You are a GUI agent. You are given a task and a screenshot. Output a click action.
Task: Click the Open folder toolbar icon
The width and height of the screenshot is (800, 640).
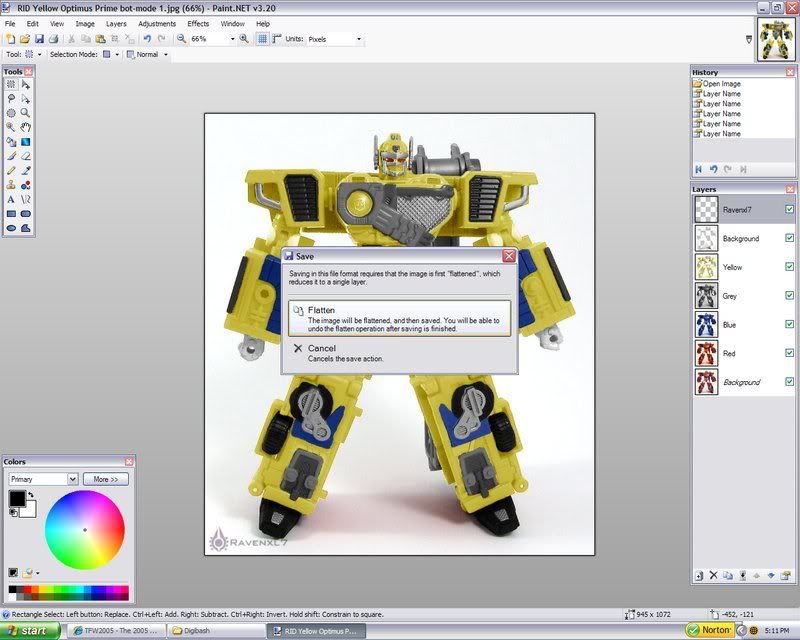click(x=24, y=39)
